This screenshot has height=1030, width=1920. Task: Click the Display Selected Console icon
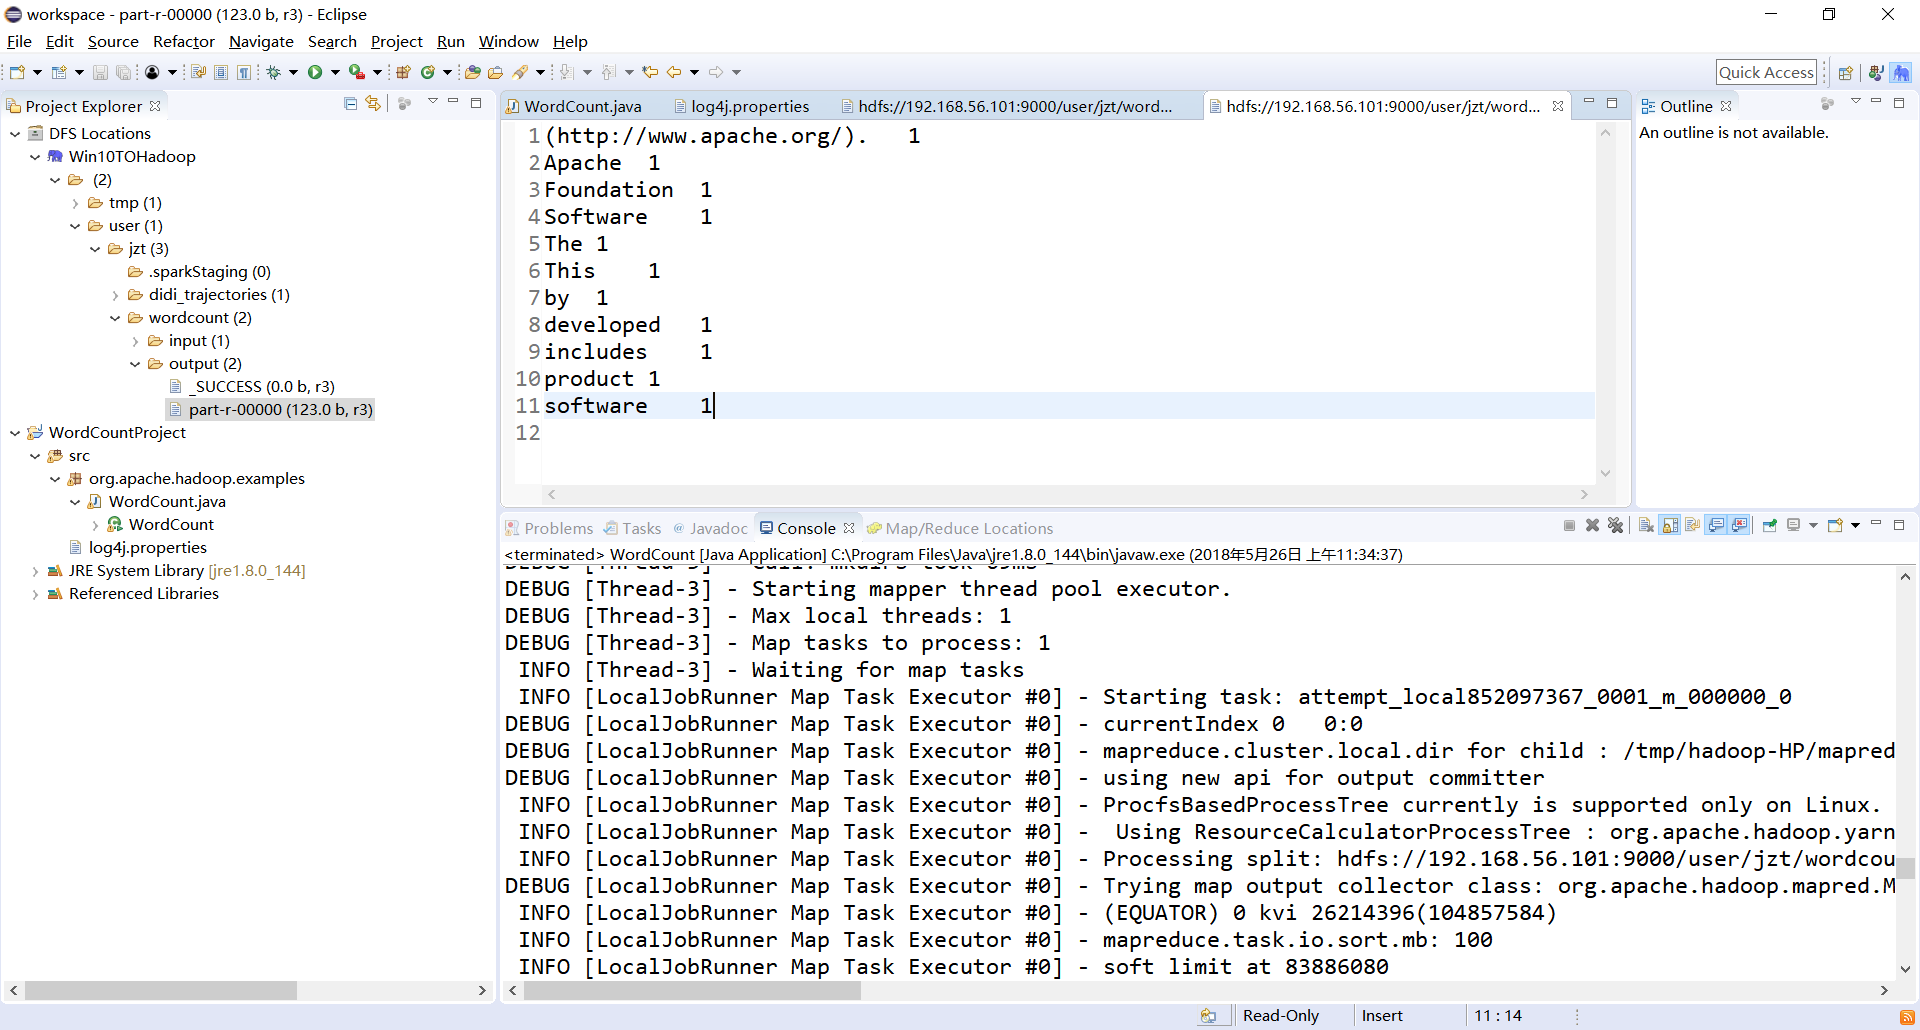coord(1794,525)
